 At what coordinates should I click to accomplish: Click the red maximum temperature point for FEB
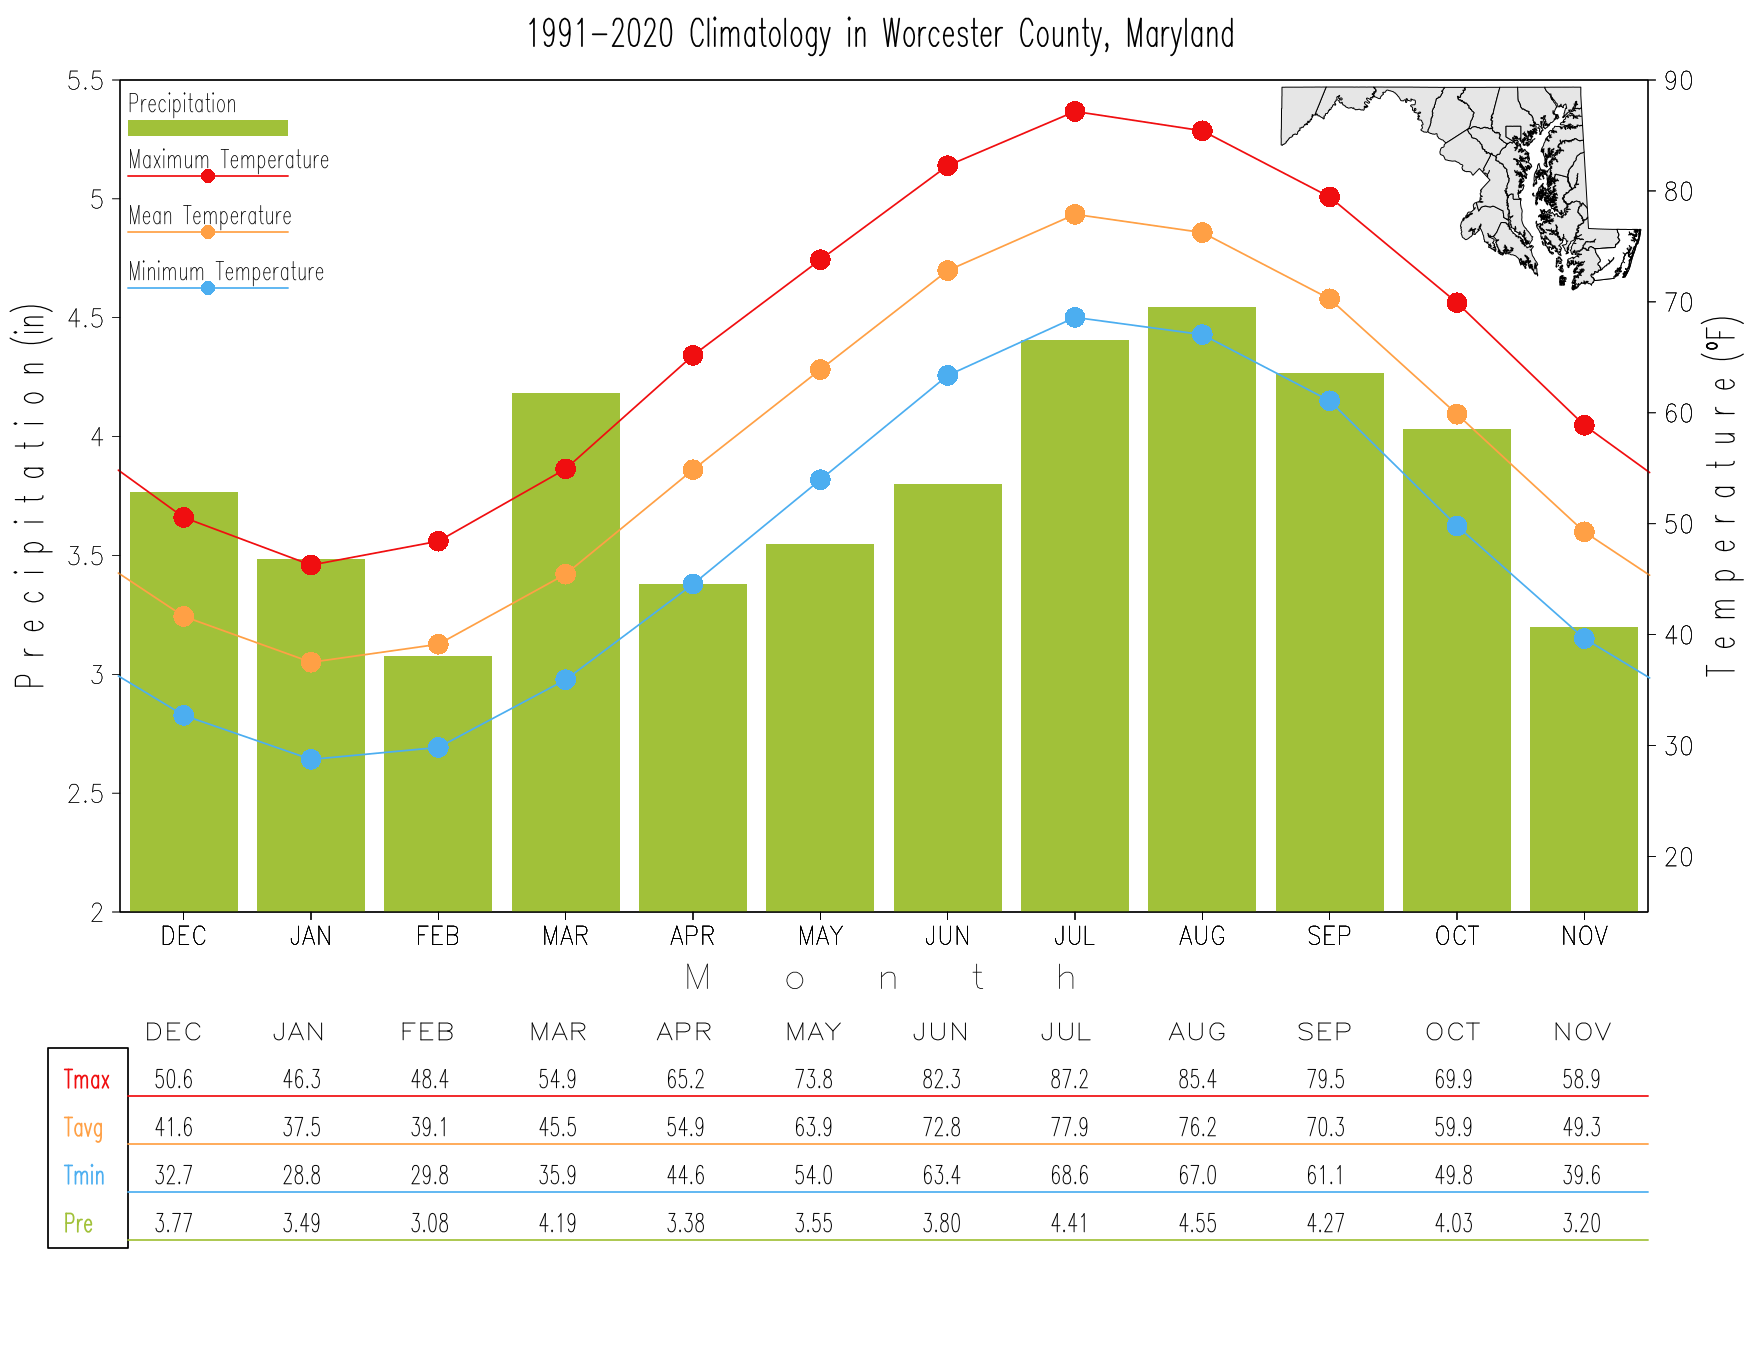coord(438,541)
